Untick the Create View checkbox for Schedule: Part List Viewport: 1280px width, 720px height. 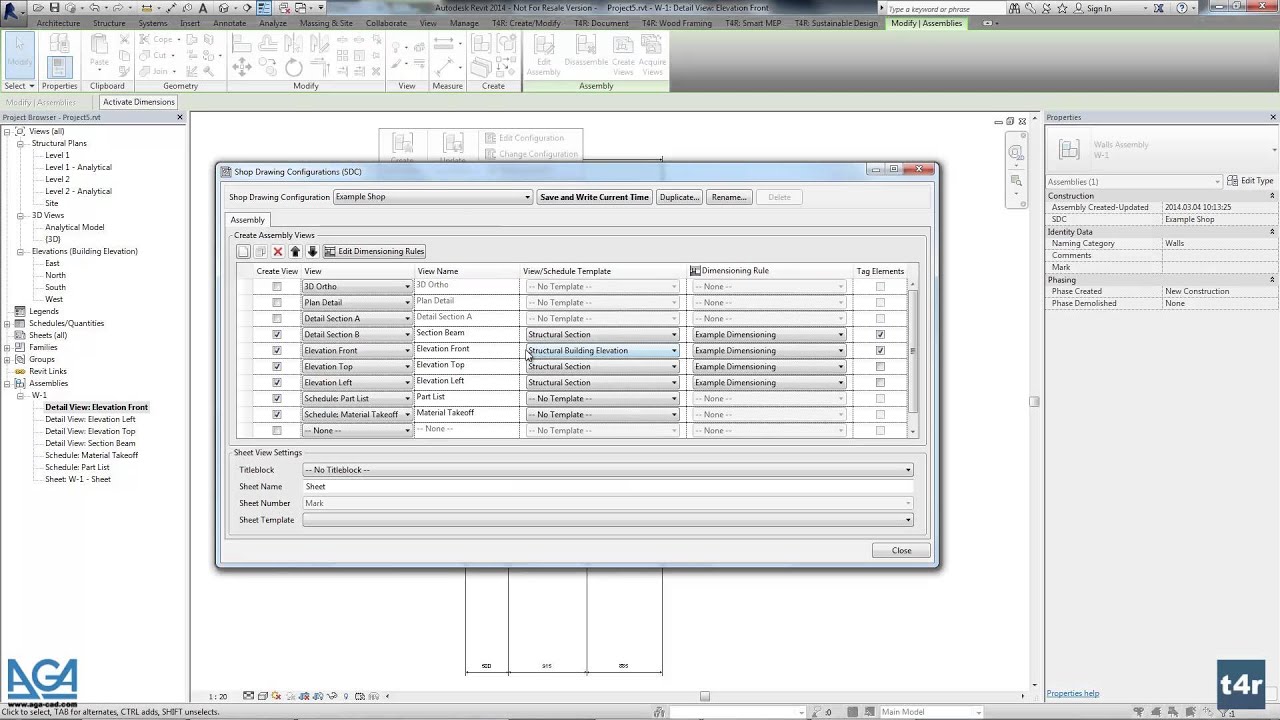tap(277, 399)
